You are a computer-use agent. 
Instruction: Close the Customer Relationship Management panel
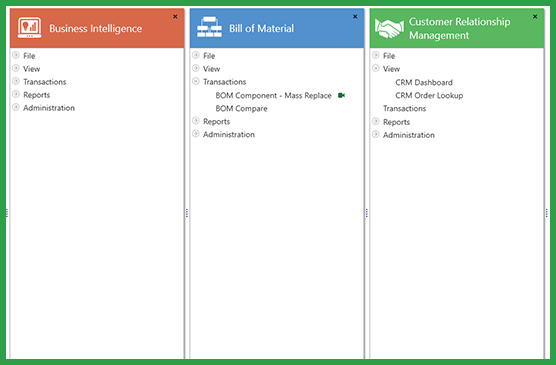coord(535,16)
